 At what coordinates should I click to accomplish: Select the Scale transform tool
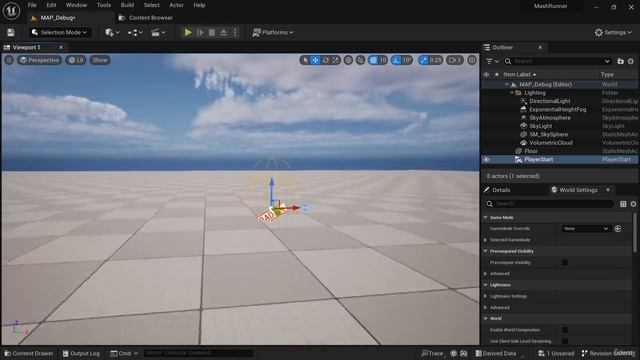point(336,60)
